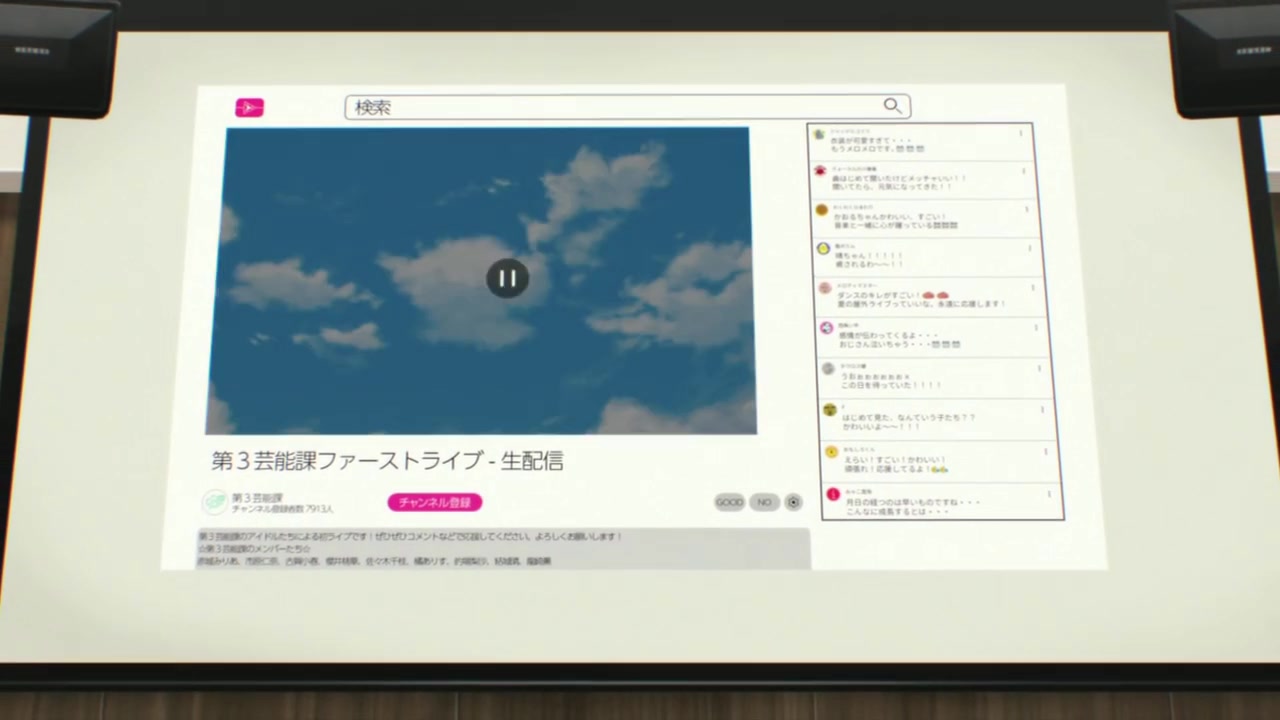The width and height of the screenshot is (1280, 720).
Task: Click the avatar beside この日を待っていた comment
Action: coord(827,368)
